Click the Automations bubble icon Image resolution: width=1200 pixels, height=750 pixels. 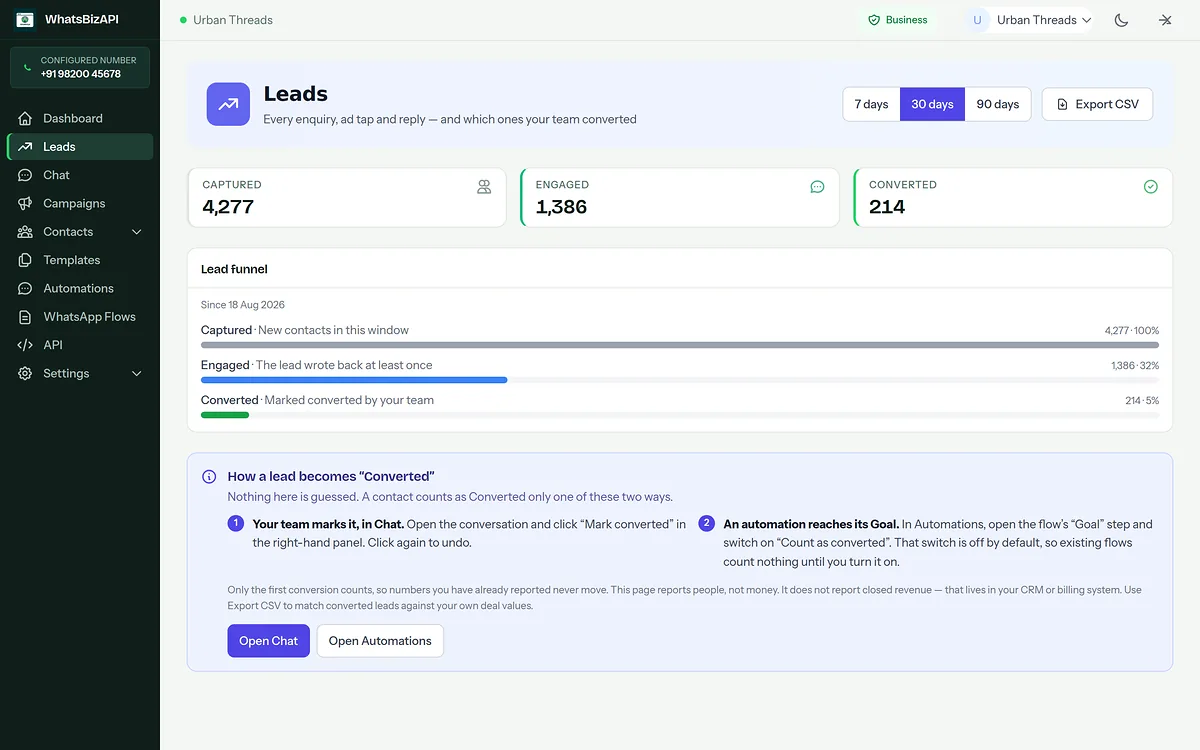coord(25,288)
